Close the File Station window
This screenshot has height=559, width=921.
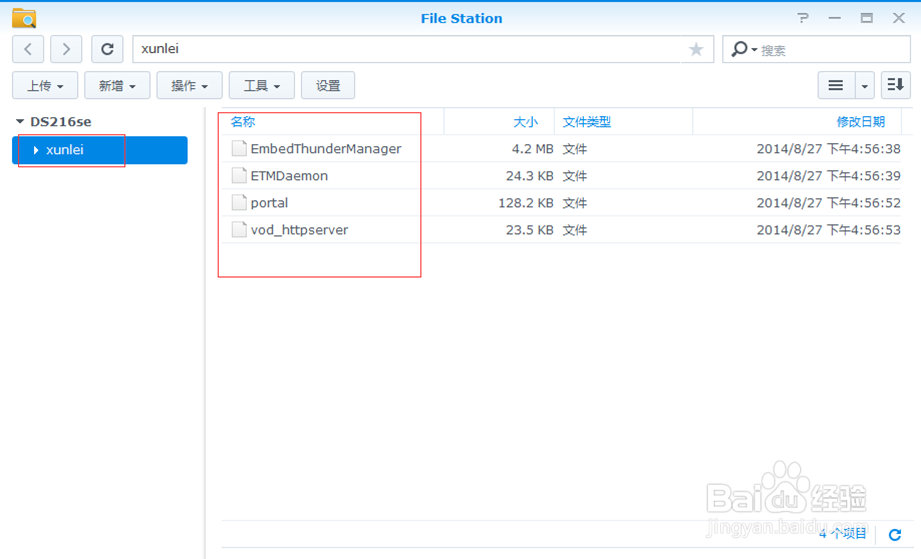click(899, 18)
